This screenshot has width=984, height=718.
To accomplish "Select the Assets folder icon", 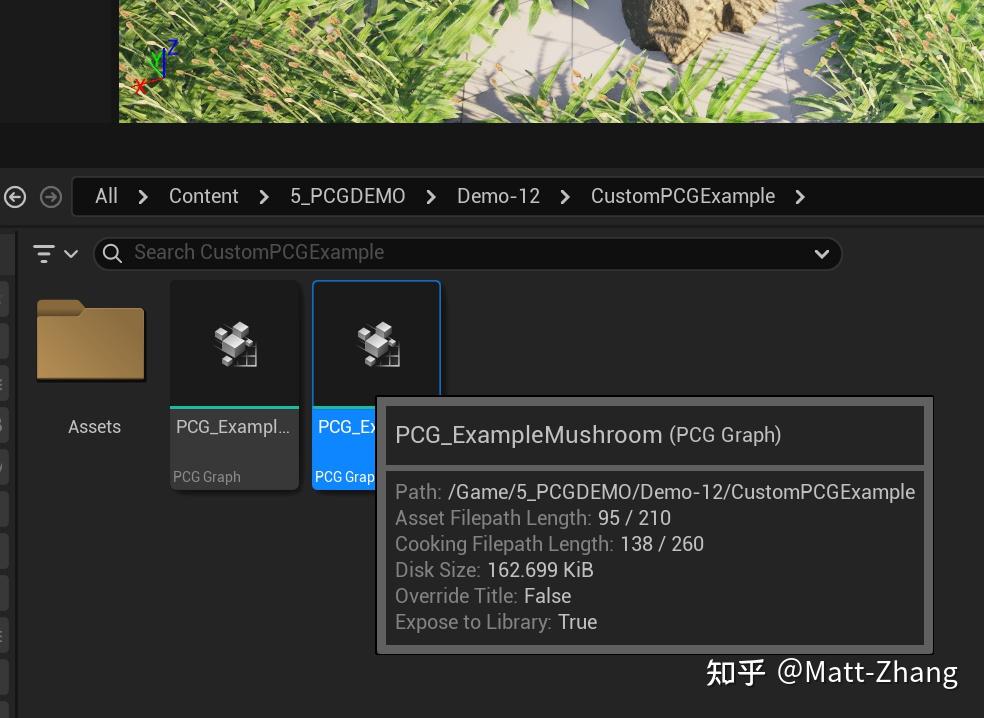I will click(91, 340).
